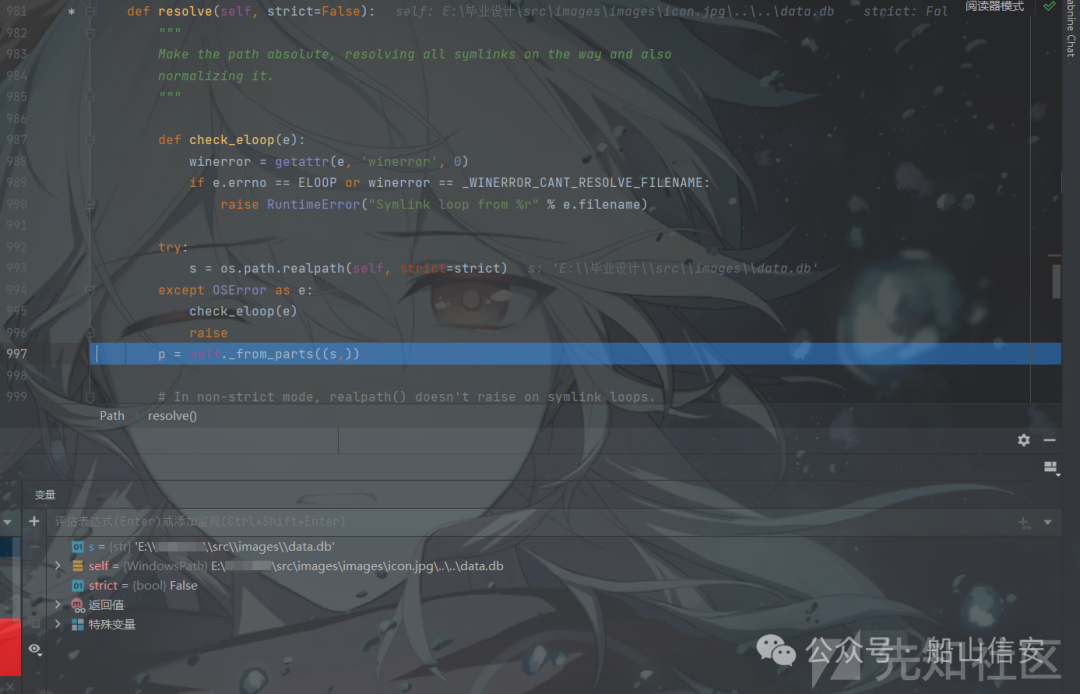Click _WINERROR_CANT_RESOLVE_FILENAME on line 989
The height and width of the screenshot is (694, 1080).
[x=582, y=182]
